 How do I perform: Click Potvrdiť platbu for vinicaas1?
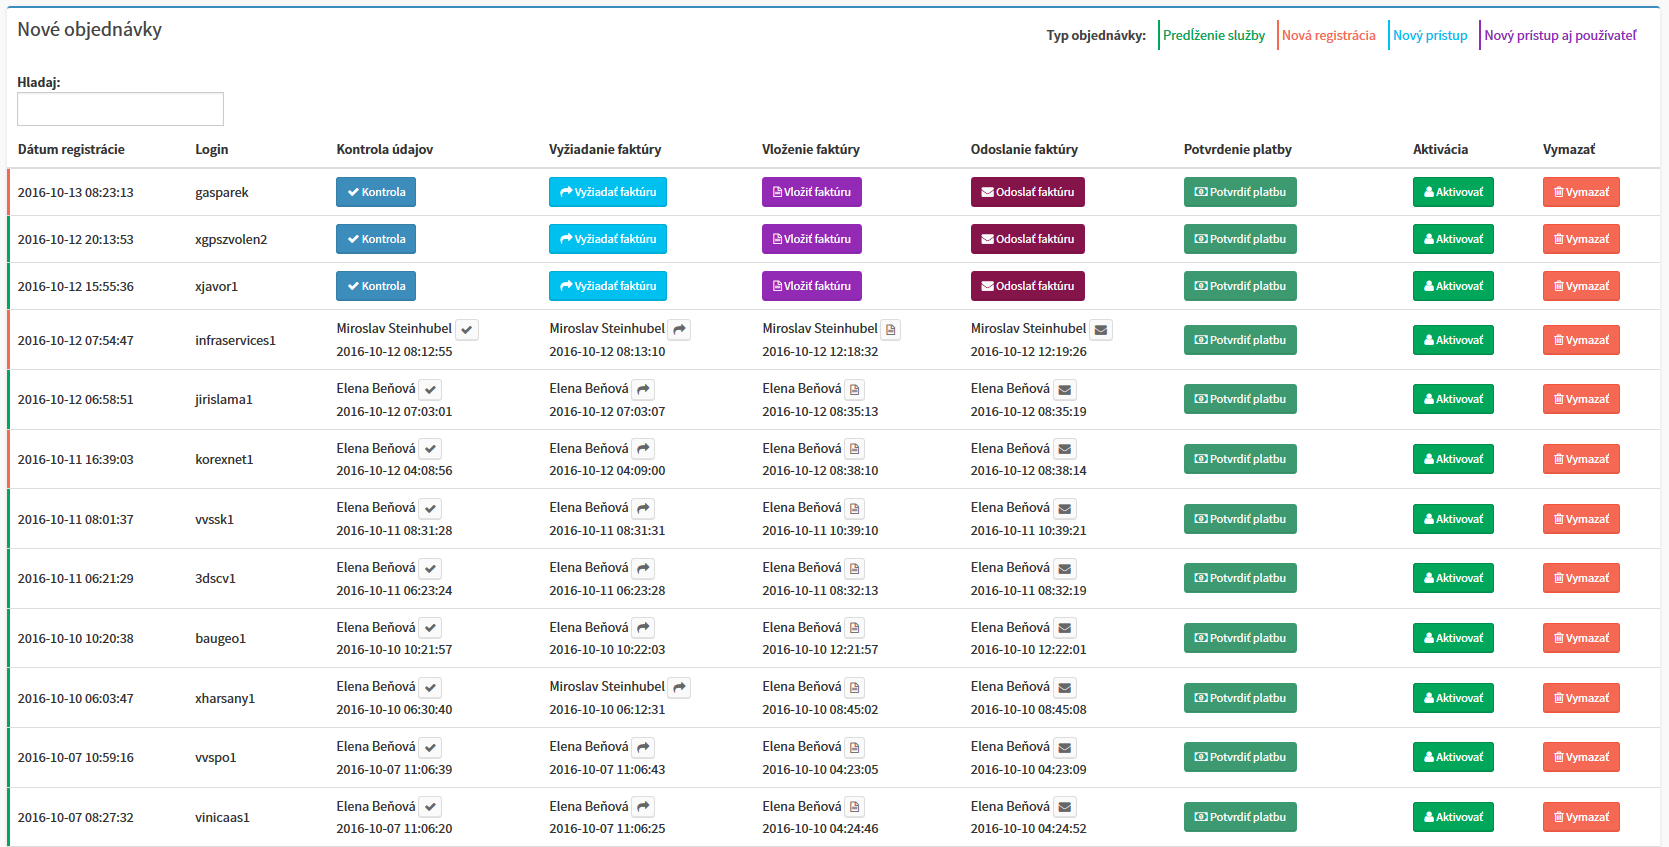pyautogui.click(x=1240, y=817)
